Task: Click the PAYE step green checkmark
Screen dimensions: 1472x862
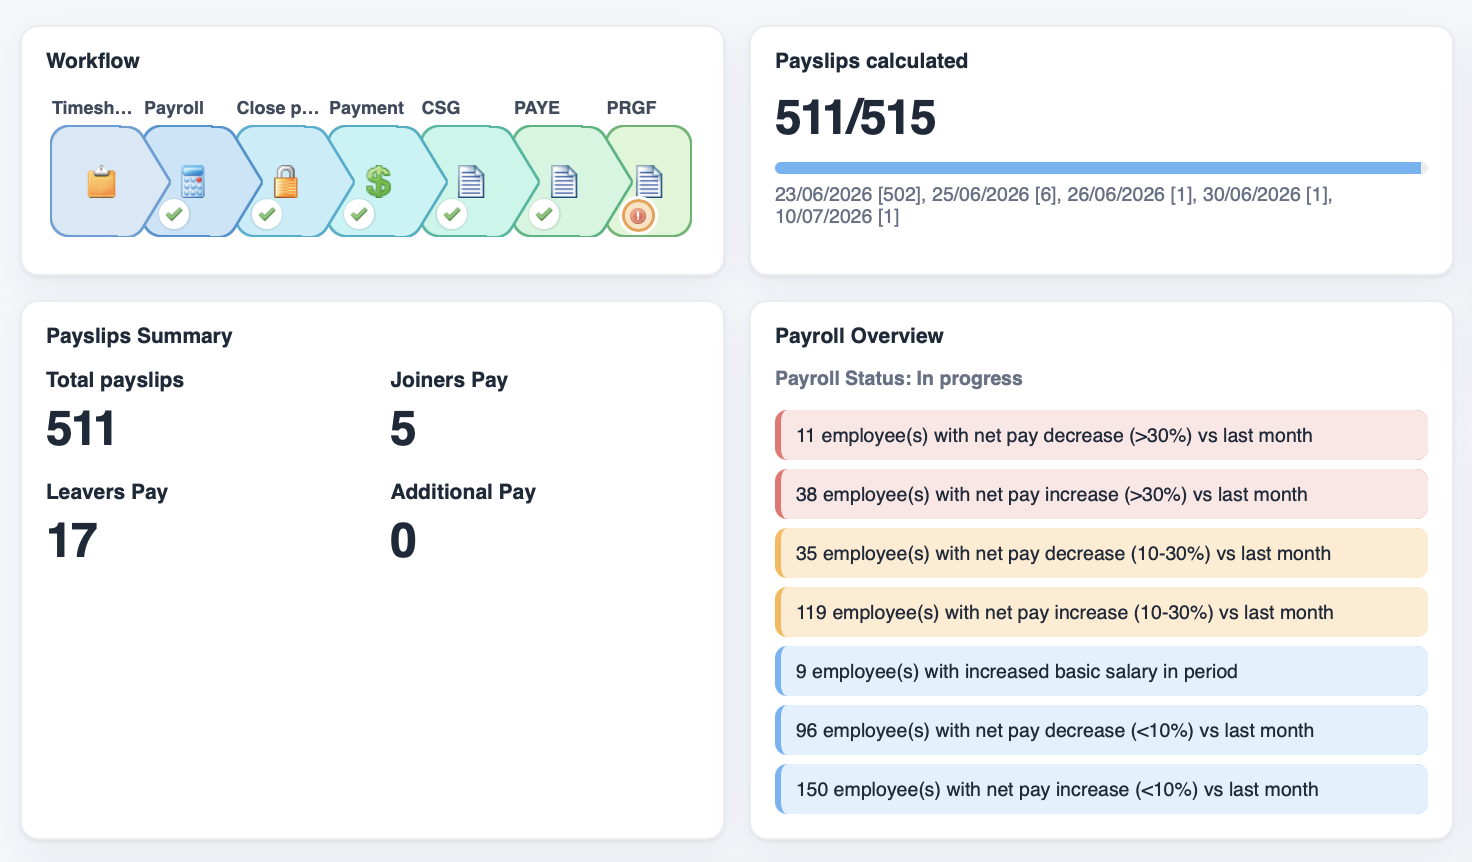Action: coord(544,214)
